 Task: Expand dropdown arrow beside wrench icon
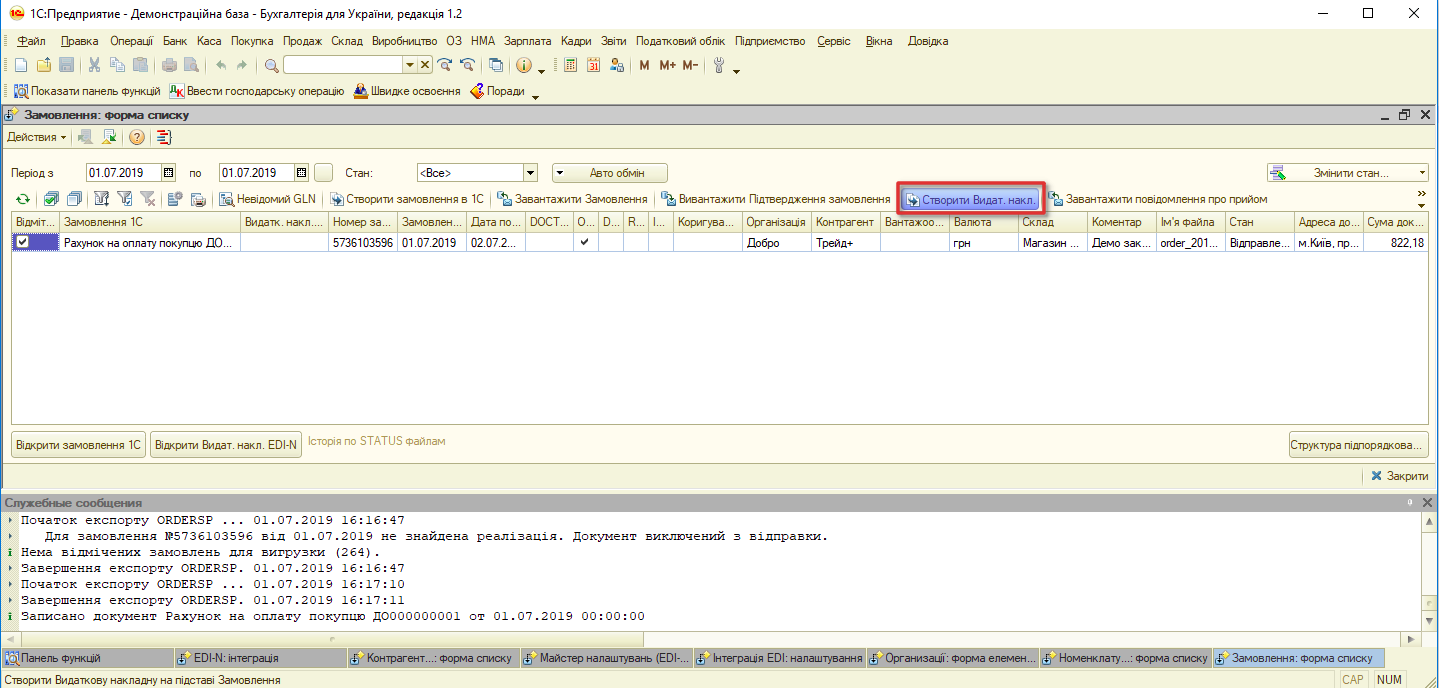[736, 70]
